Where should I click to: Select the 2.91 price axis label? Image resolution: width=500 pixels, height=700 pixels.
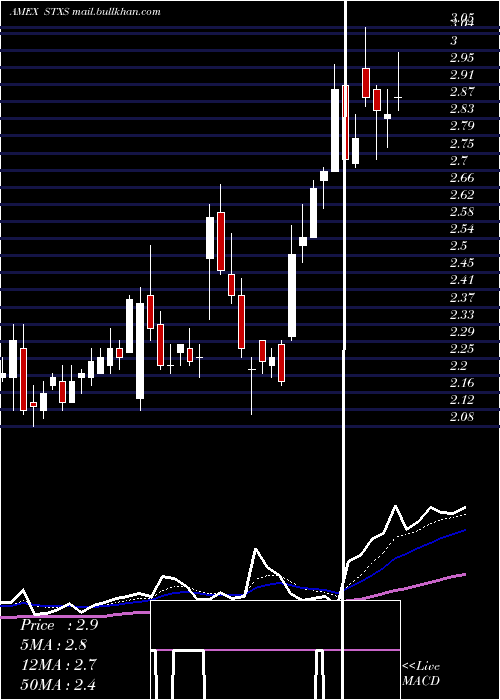[462, 75]
